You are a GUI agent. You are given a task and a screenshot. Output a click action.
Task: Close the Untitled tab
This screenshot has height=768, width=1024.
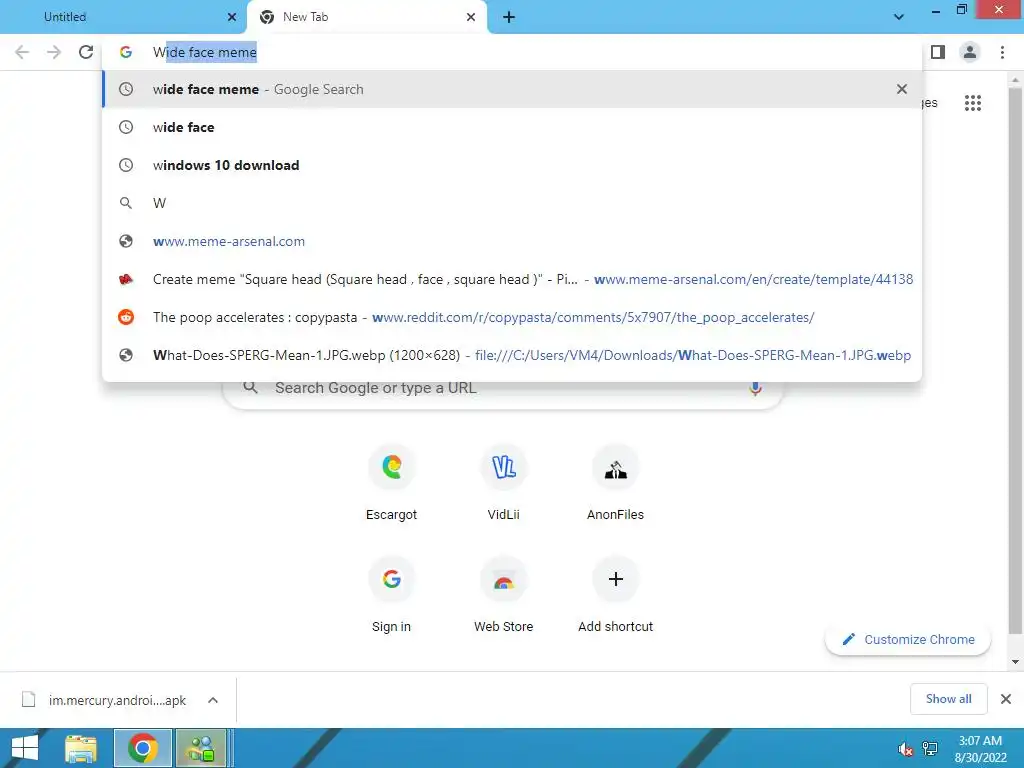point(232,17)
